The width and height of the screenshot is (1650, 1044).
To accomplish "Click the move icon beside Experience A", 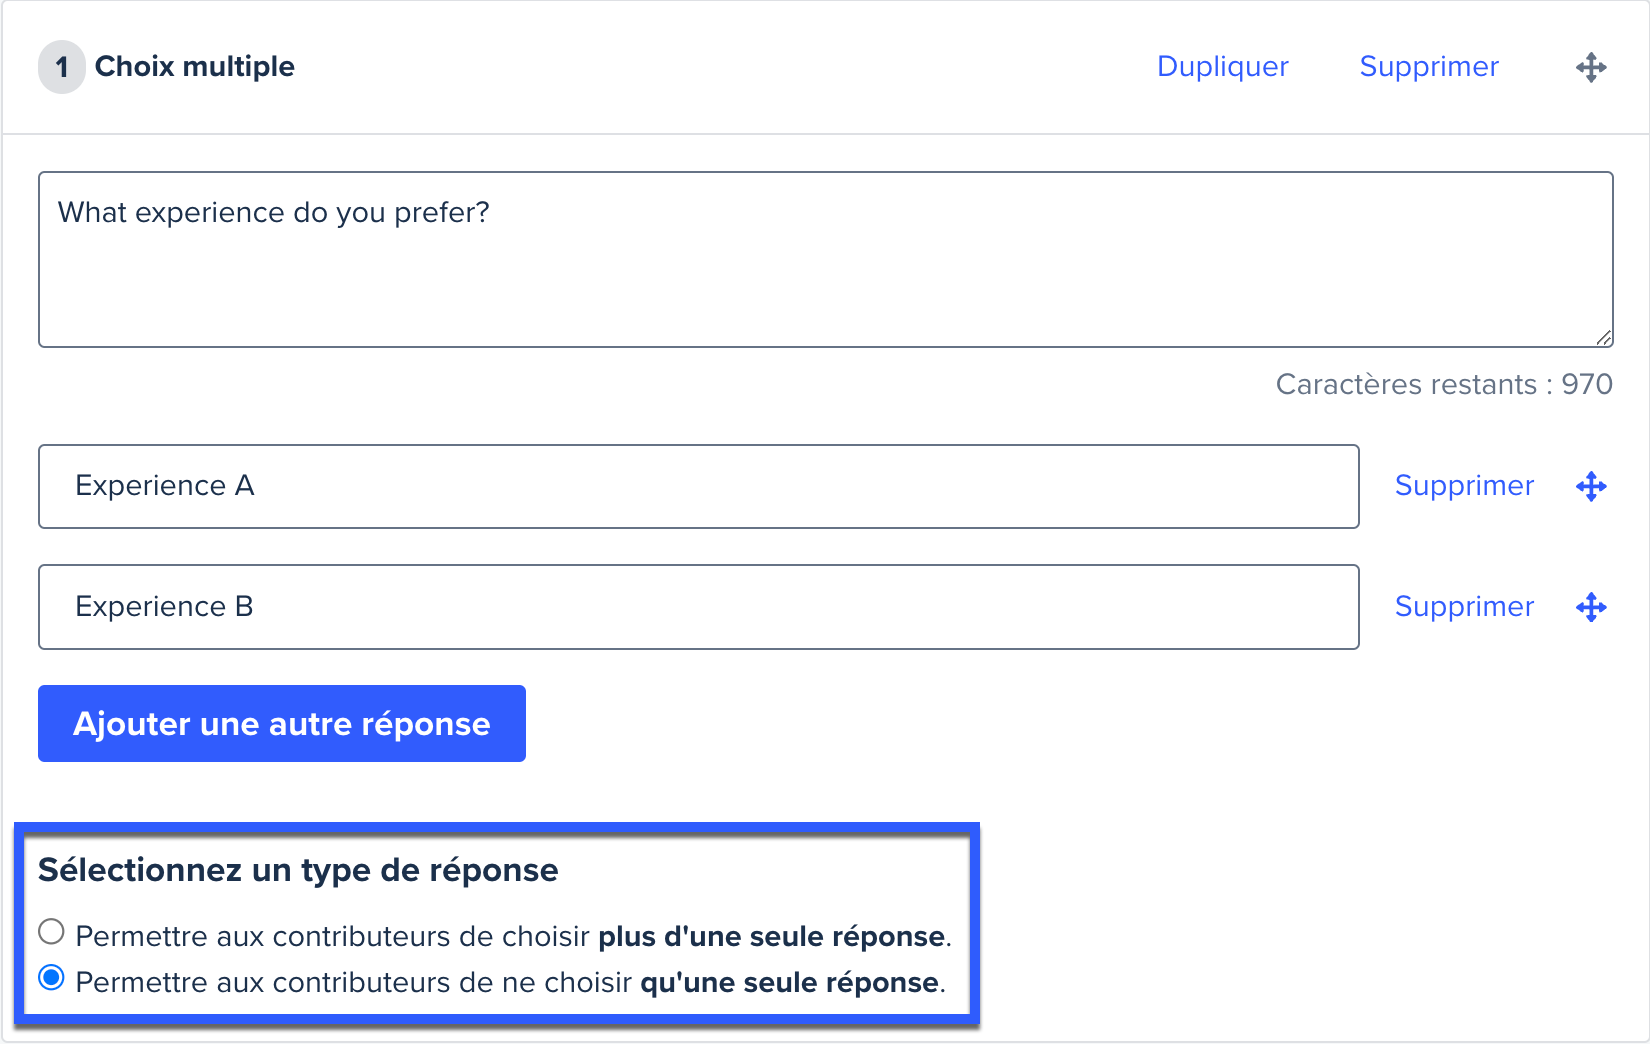I will point(1591,487).
